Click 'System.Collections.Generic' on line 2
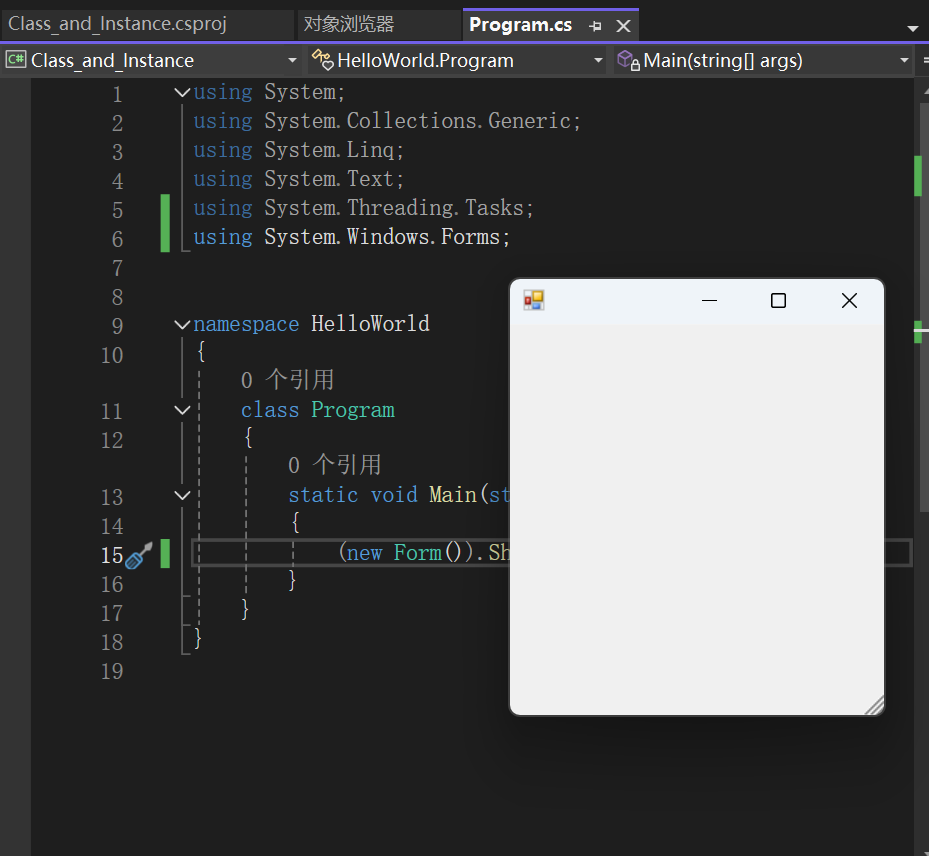The image size is (929, 856). [418, 121]
